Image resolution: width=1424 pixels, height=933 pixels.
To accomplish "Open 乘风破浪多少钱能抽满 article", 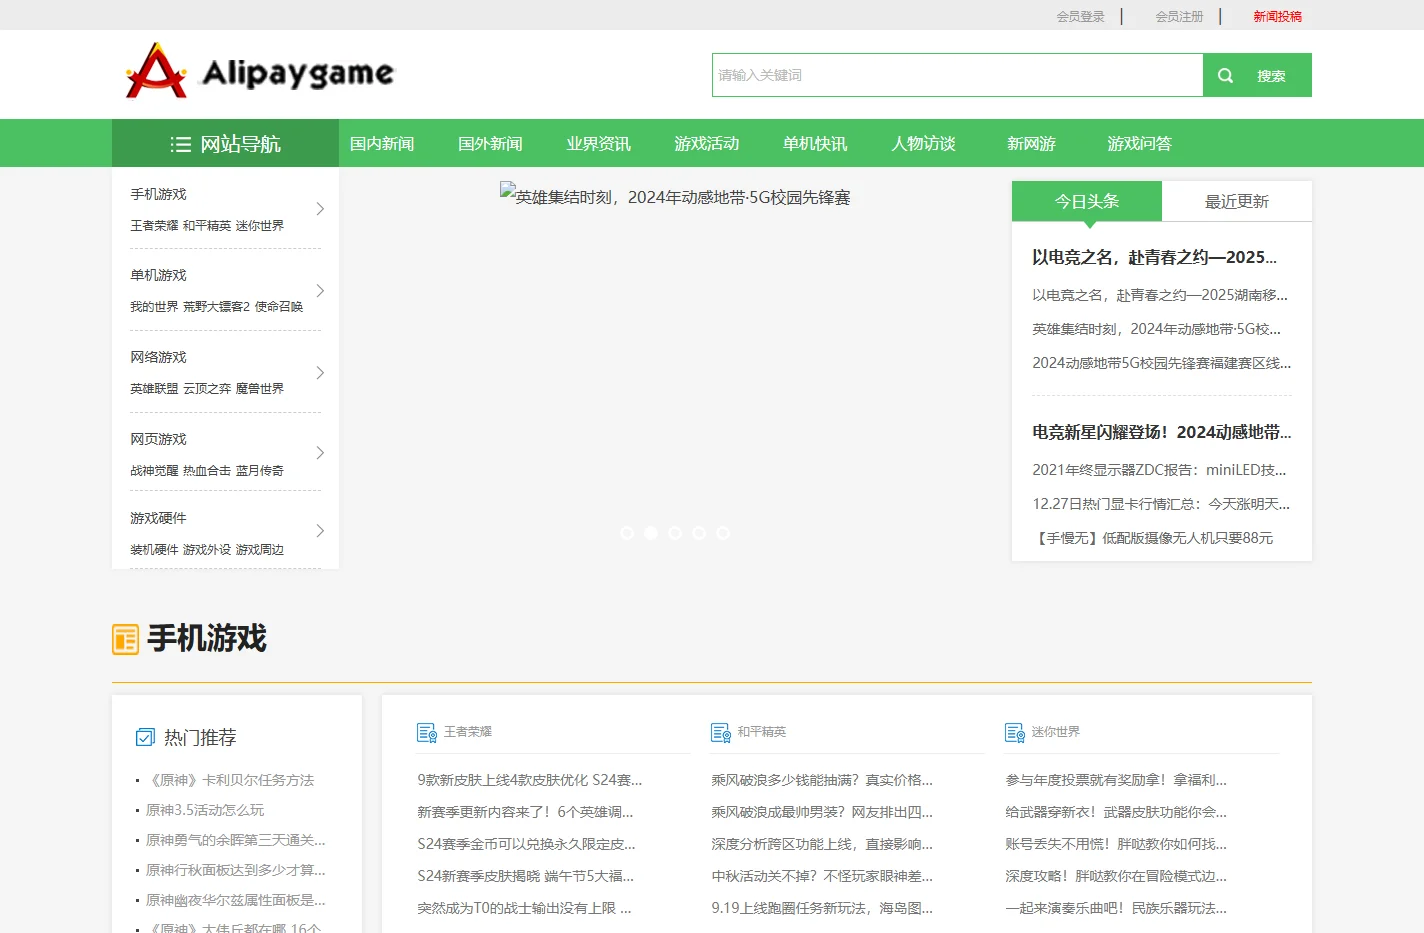I will pyautogui.click(x=822, y=780).
